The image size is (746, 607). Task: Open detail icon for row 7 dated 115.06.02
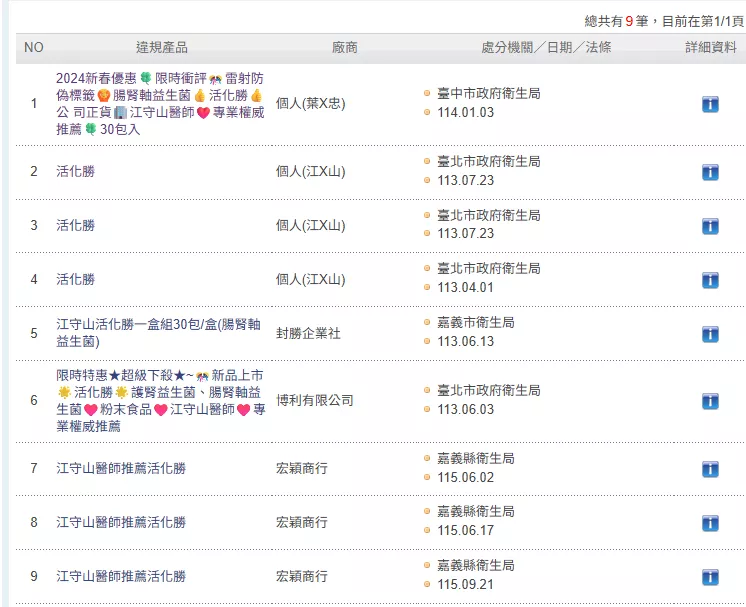click(x=710, y=469)
